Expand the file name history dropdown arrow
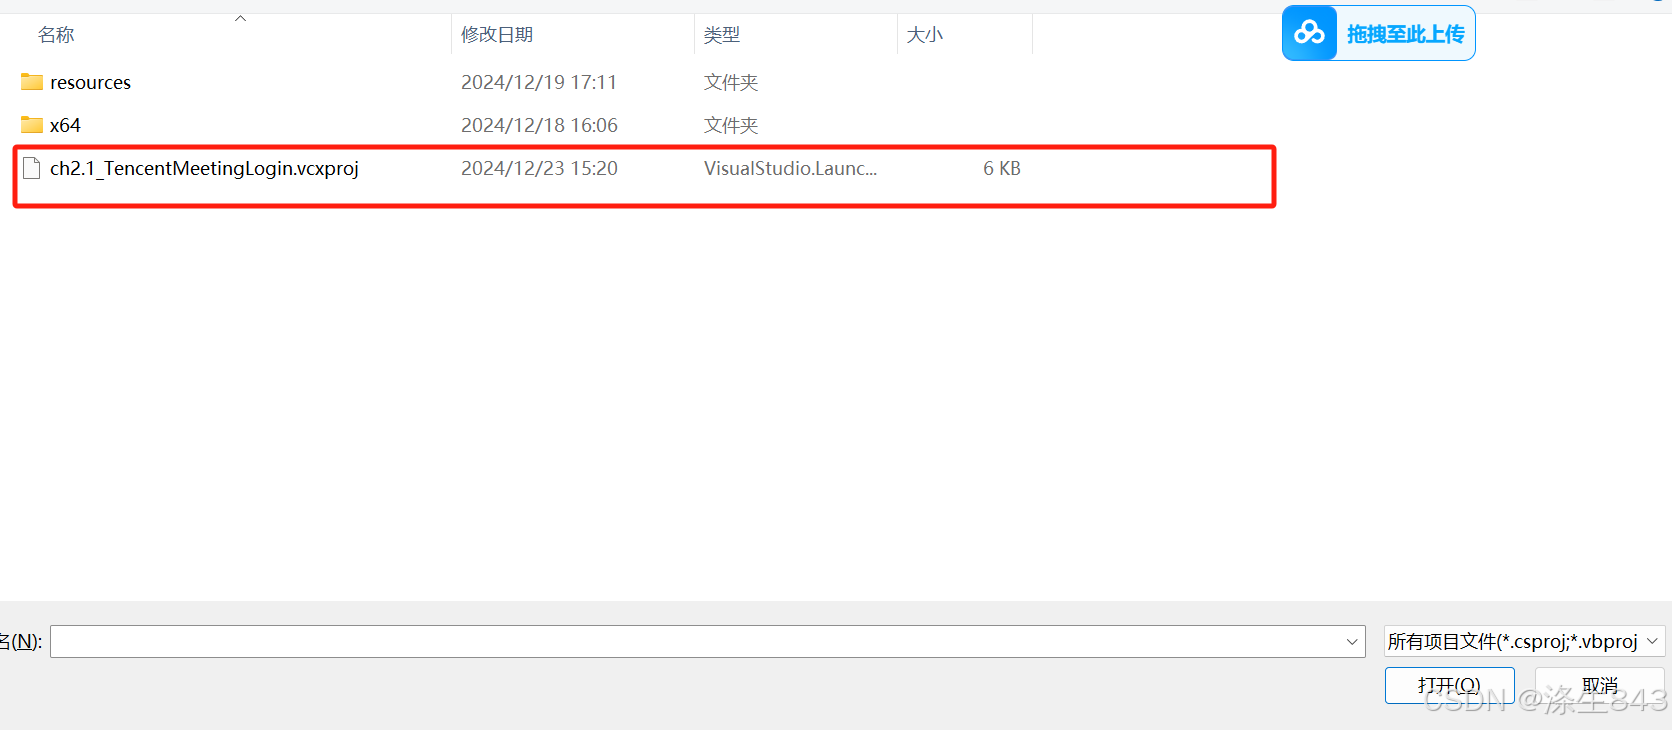 tap(1352, 642)
